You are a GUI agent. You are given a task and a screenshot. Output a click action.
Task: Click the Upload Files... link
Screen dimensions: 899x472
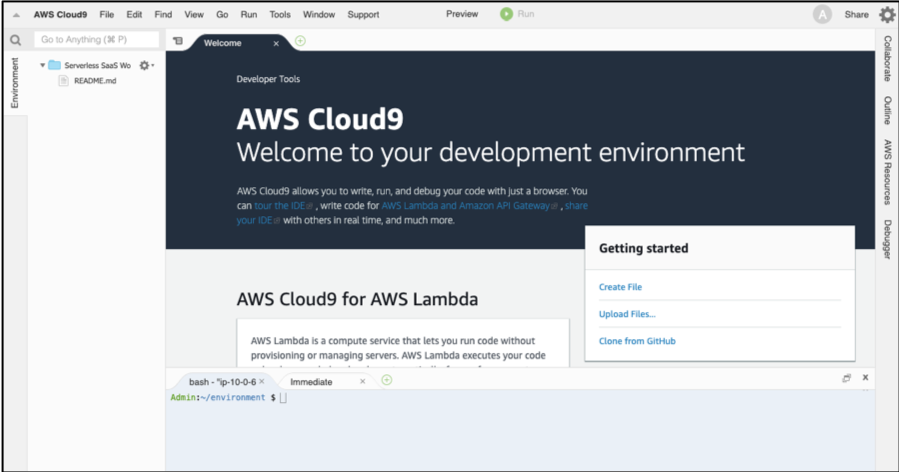pos(627,314)
